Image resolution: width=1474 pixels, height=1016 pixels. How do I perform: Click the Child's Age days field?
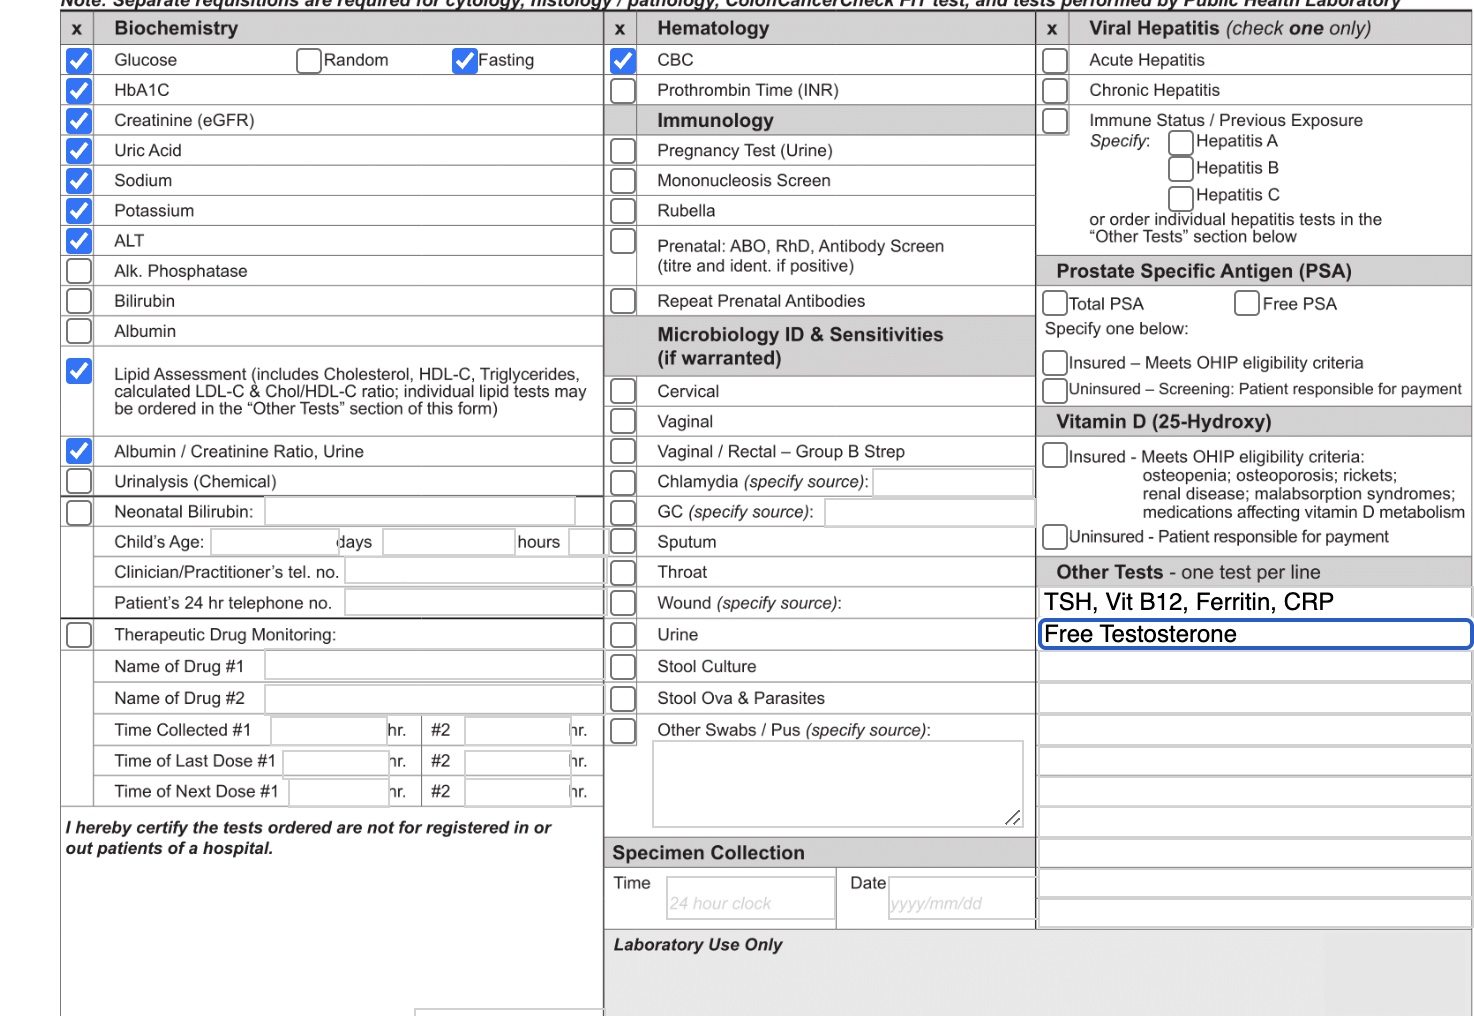click(276, 542)
